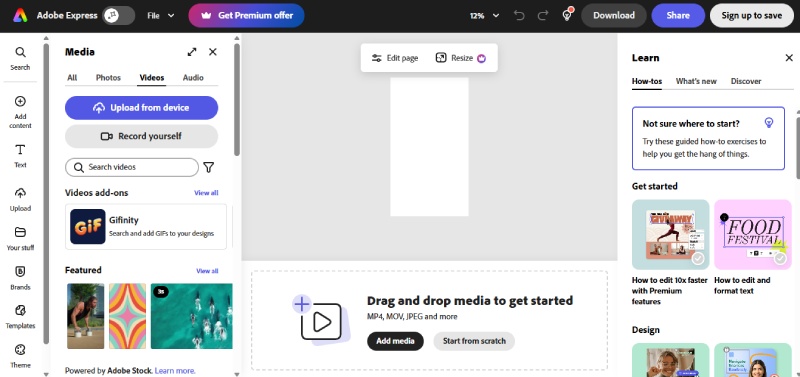The image size is (800, 377).
Task: Select the Videos tab
Action: (x=152, y=78)
